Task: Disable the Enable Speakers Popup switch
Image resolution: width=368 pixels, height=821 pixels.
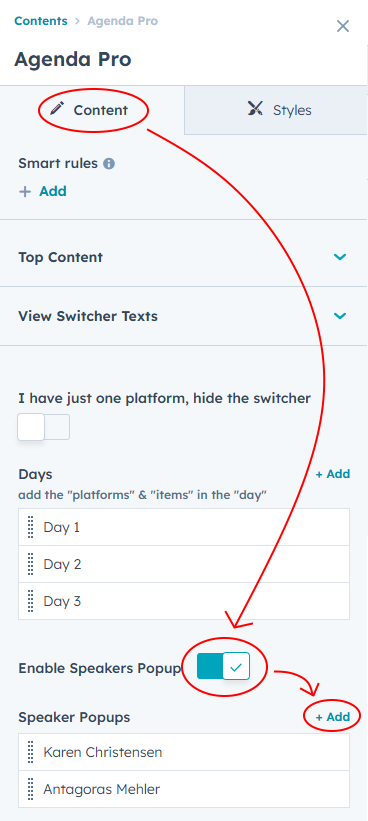Action: (224, 667)
